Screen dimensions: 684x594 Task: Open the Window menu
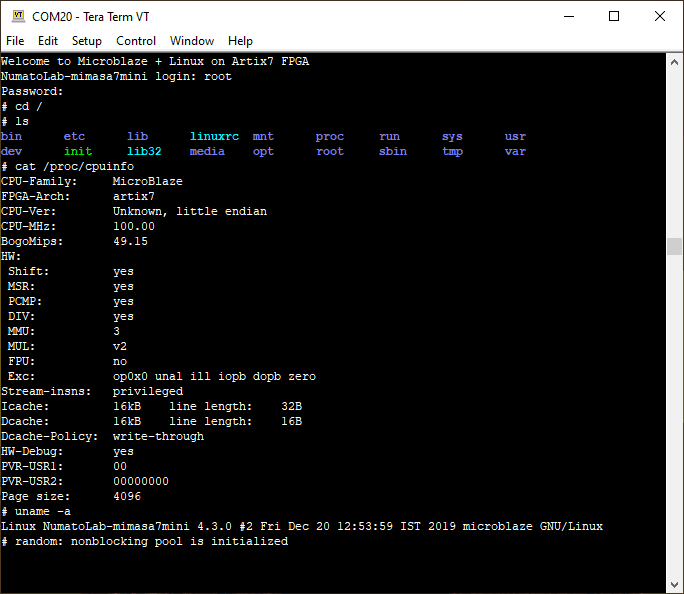pos(191,41)
